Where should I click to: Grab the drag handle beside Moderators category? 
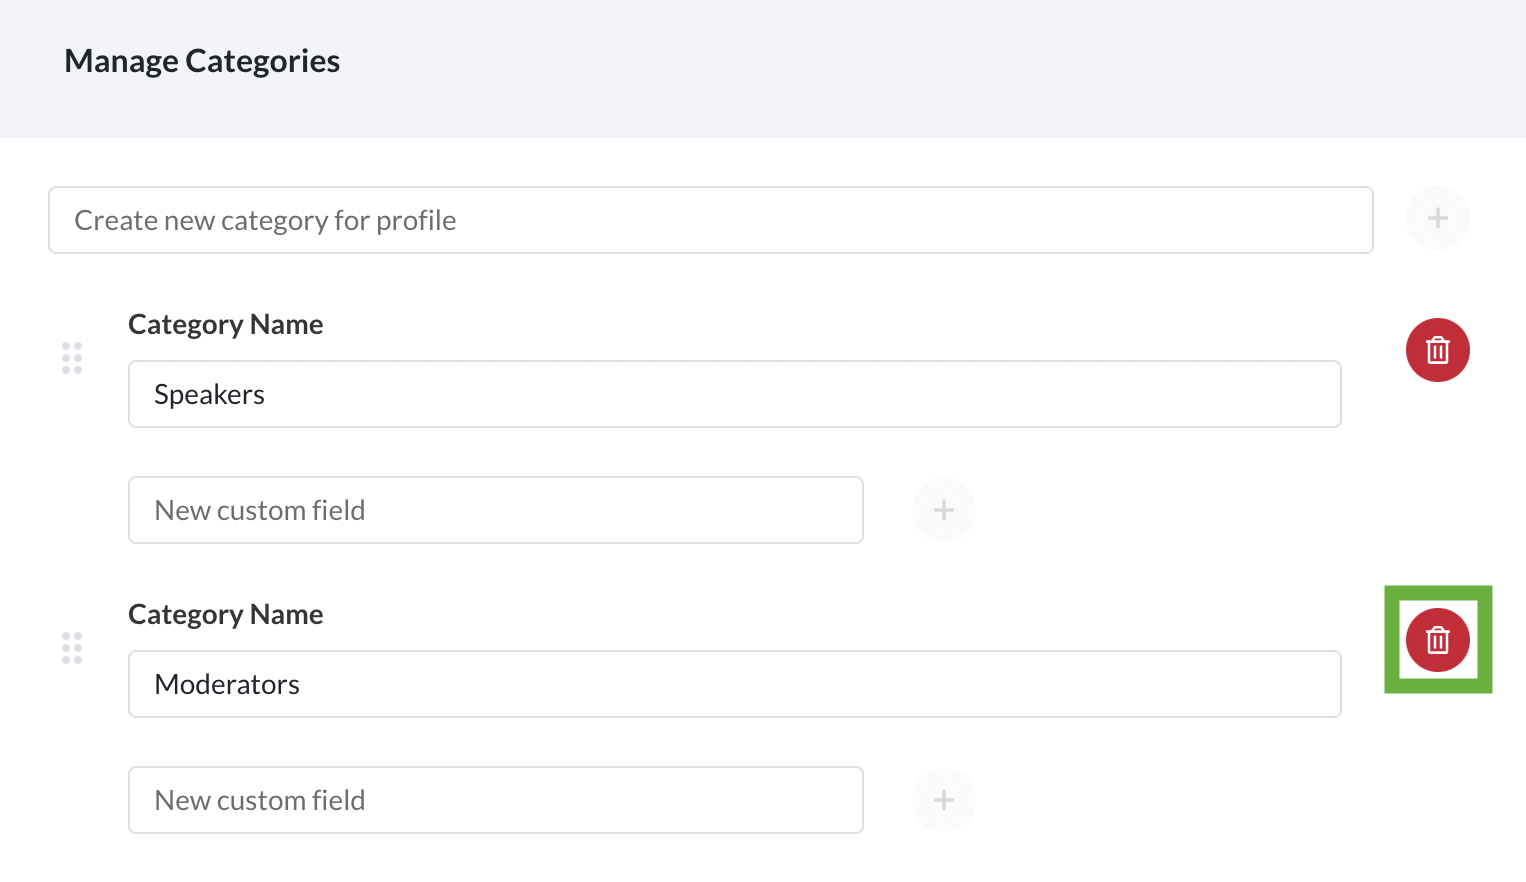click(x=72, y=648)
